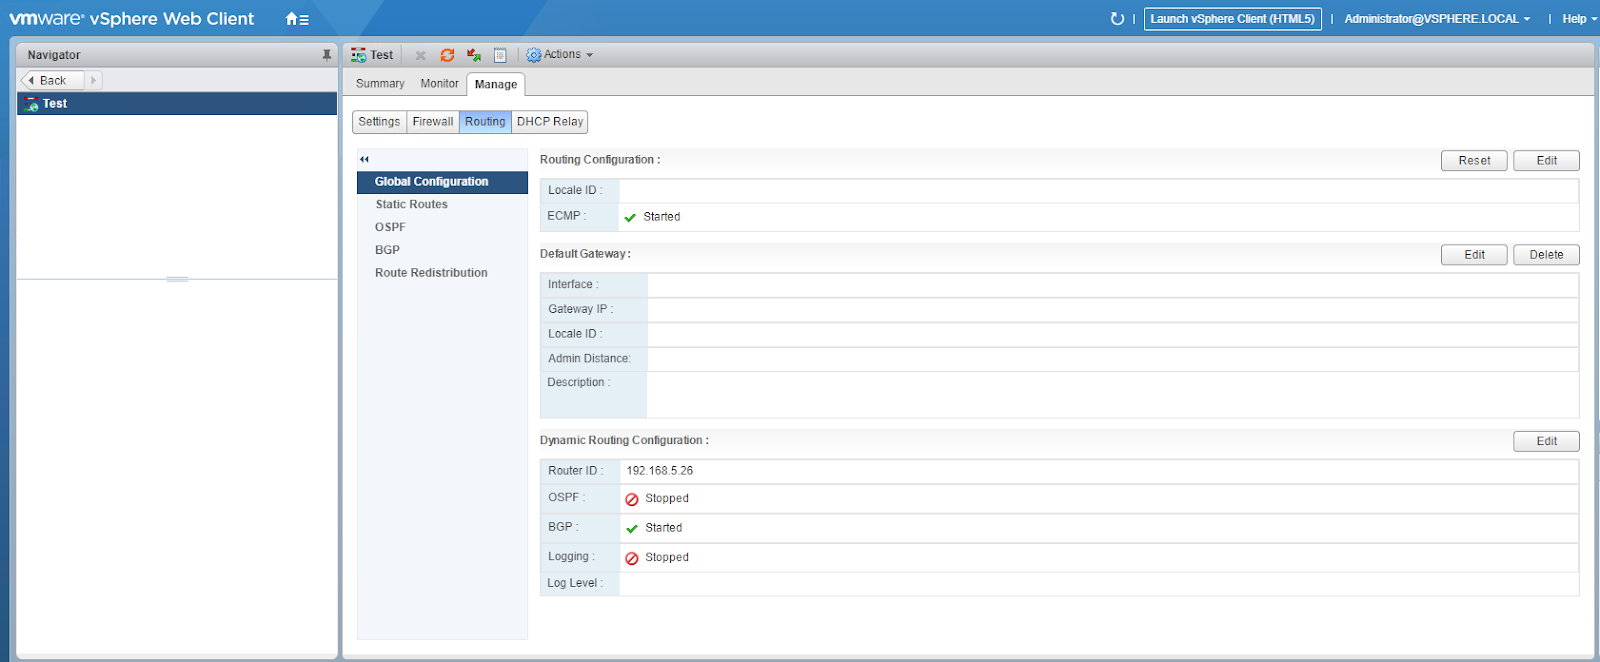Go Back in the Navigator
Viewport: 1600px width, 662px height.
click(x=52, y=80)
